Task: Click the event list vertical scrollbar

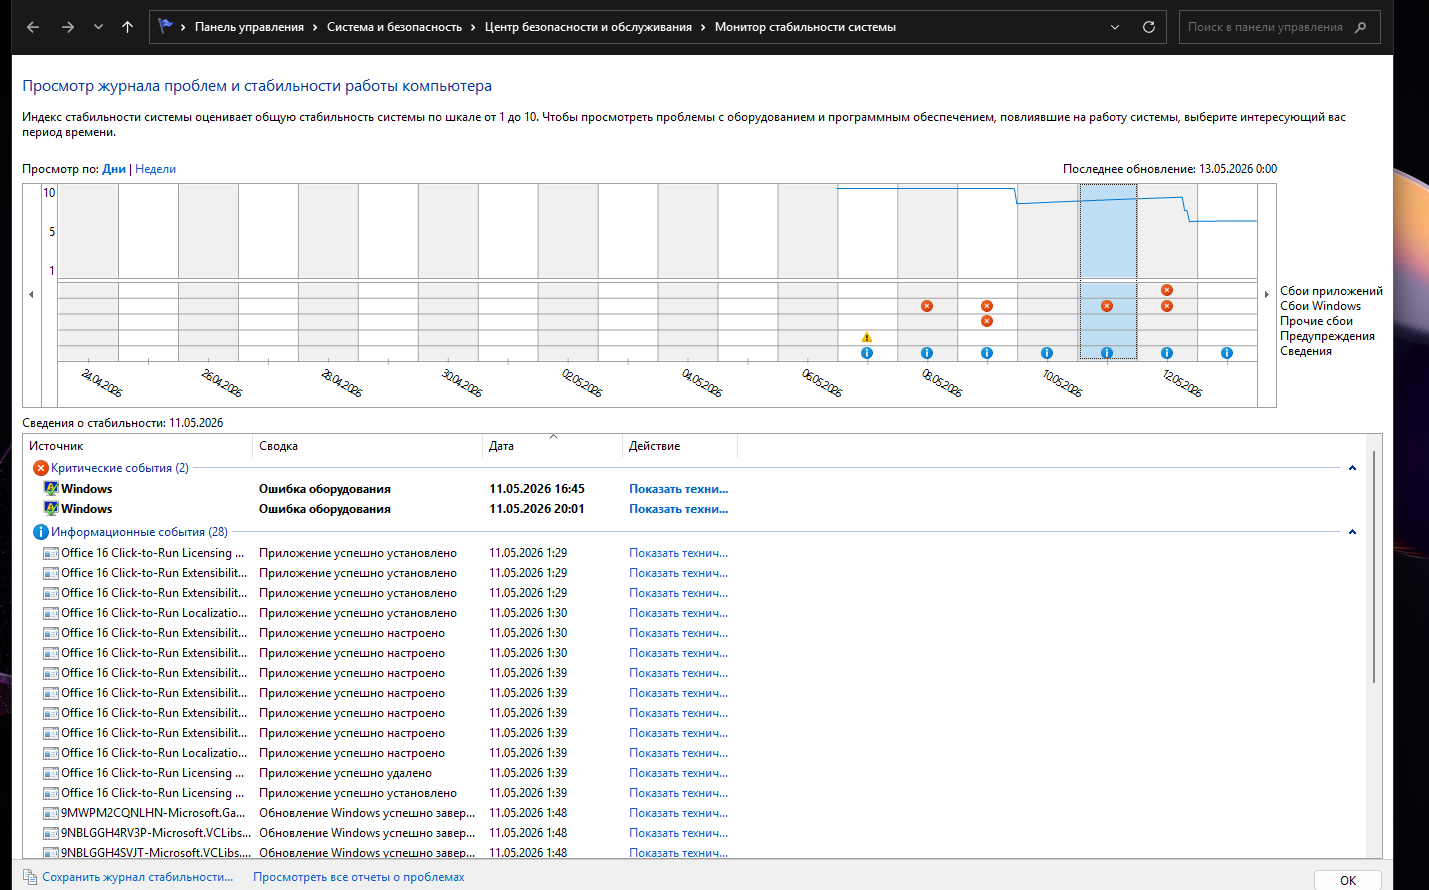Action: tap(1374, 566)
